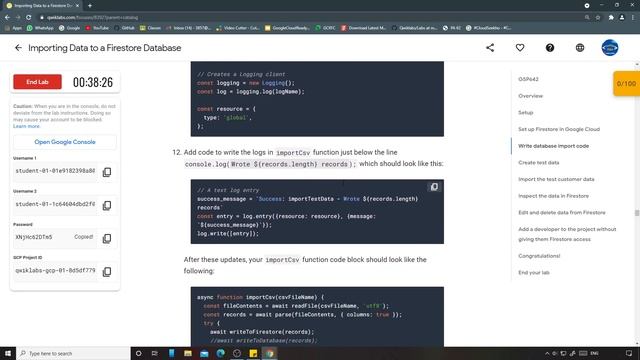
Task: Click Open Google Console
Action: (x=65, y=142)
